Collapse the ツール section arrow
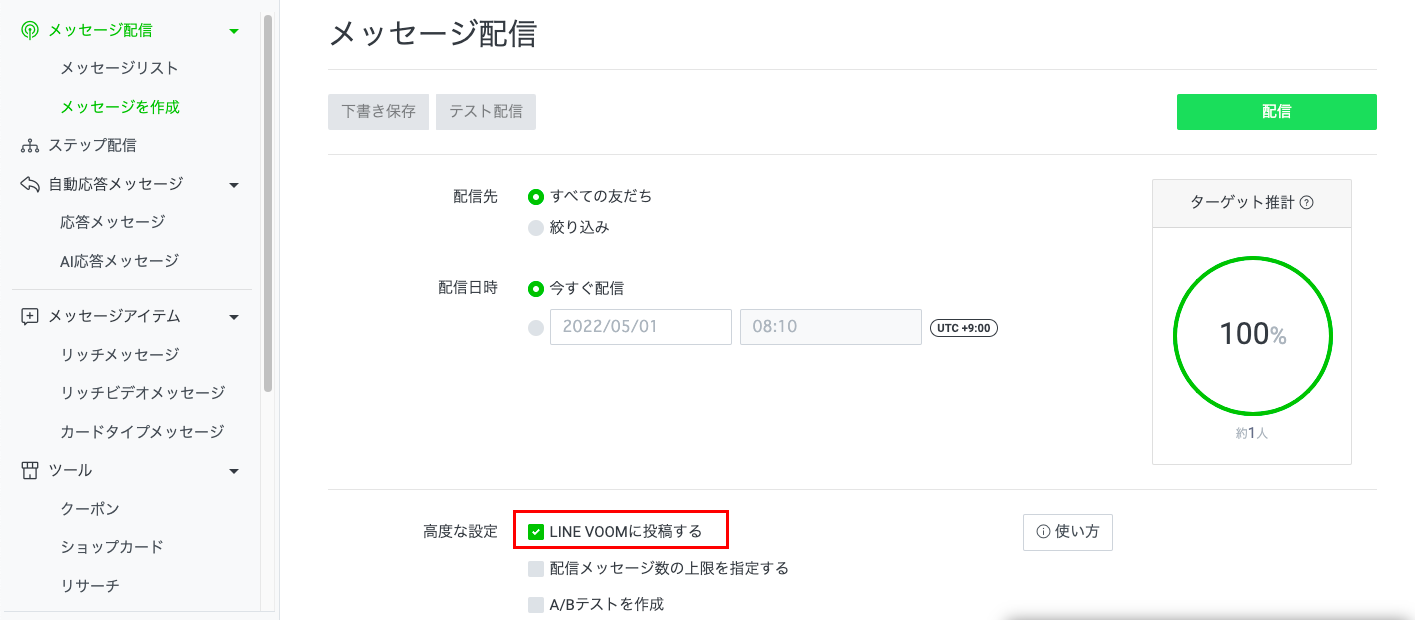Viewport: 1415px width, 620px height. [x=234, y=471]
